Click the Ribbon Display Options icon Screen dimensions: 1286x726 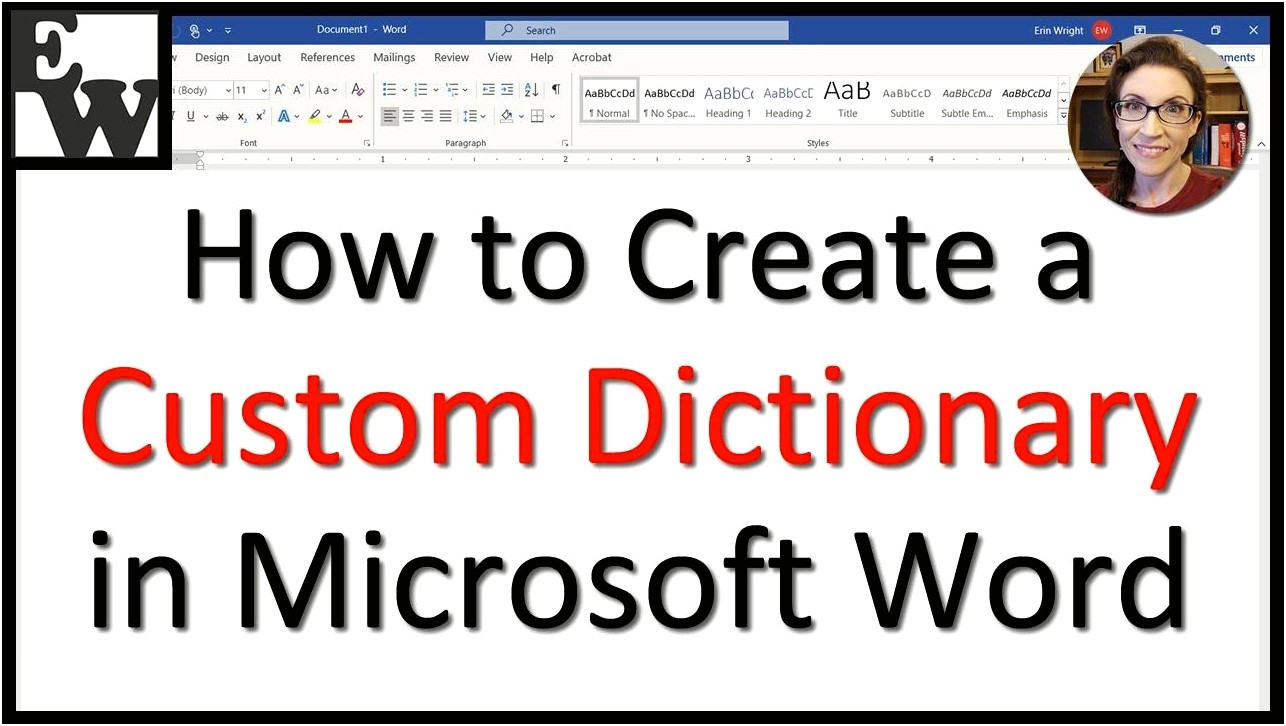tap(1139, 31)
